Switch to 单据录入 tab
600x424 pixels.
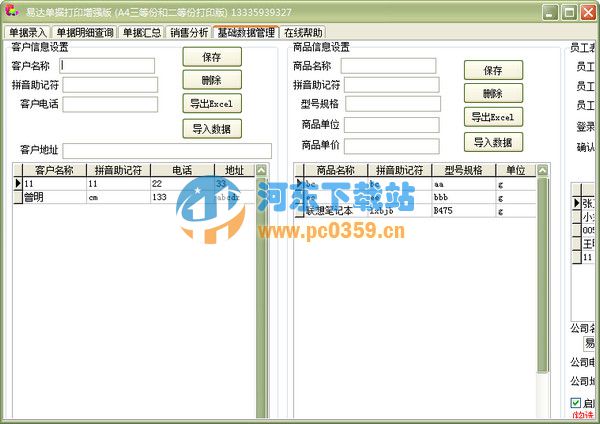[28, 33]
